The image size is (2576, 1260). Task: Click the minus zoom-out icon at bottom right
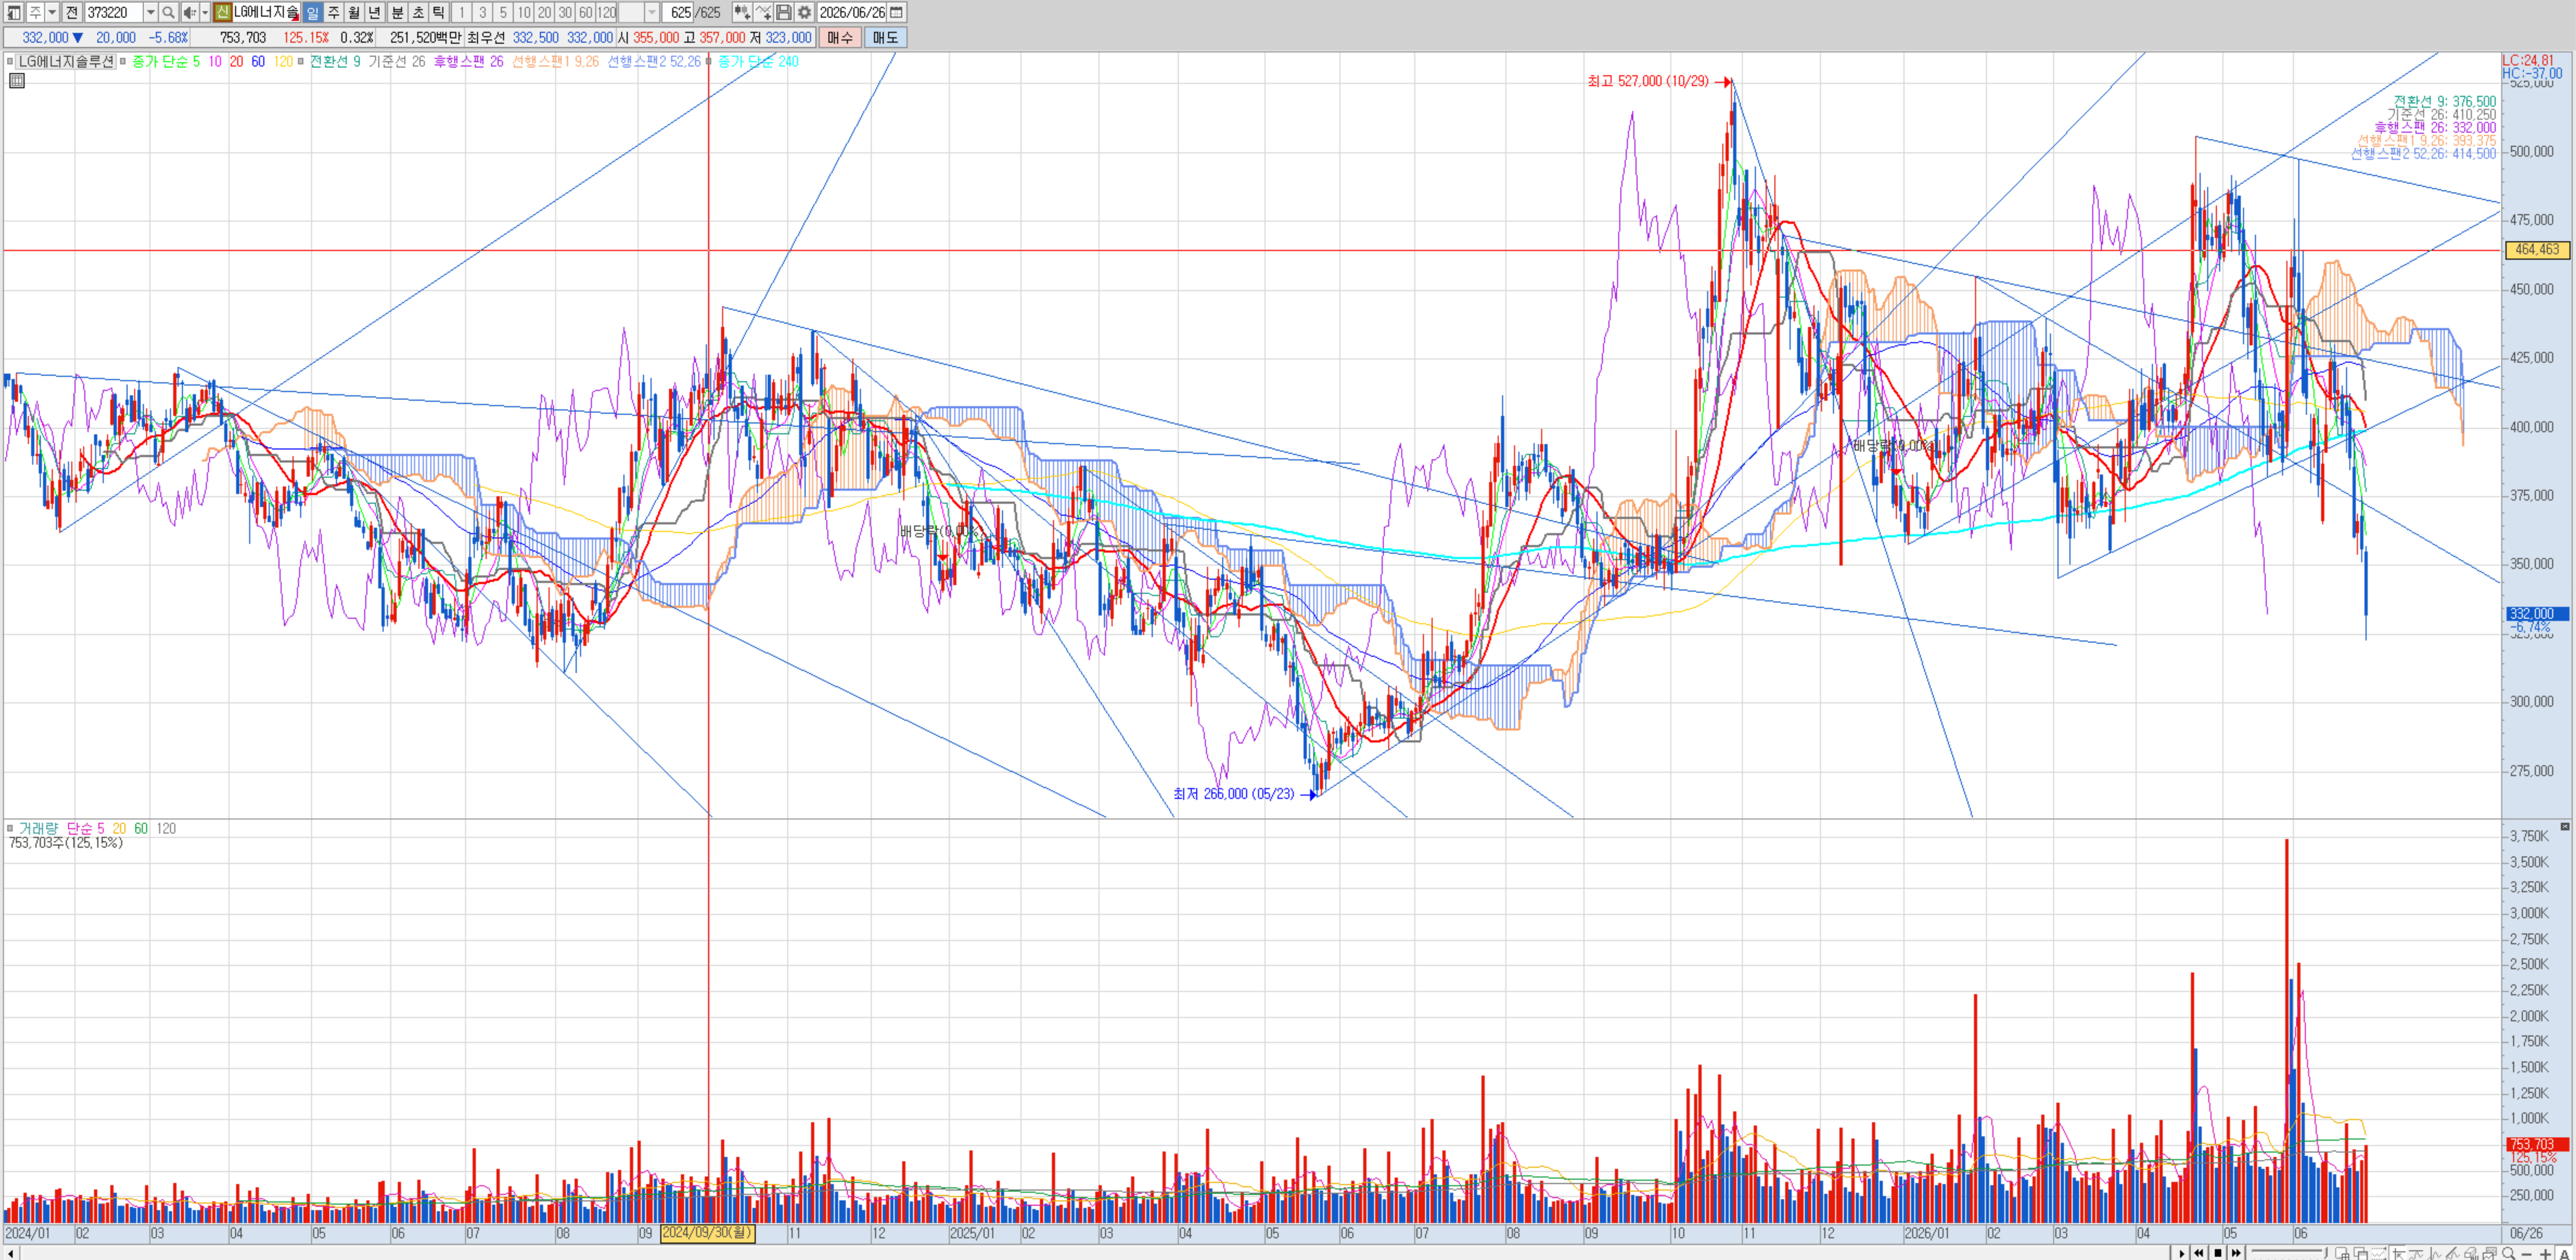(x=2527, y=1253)
